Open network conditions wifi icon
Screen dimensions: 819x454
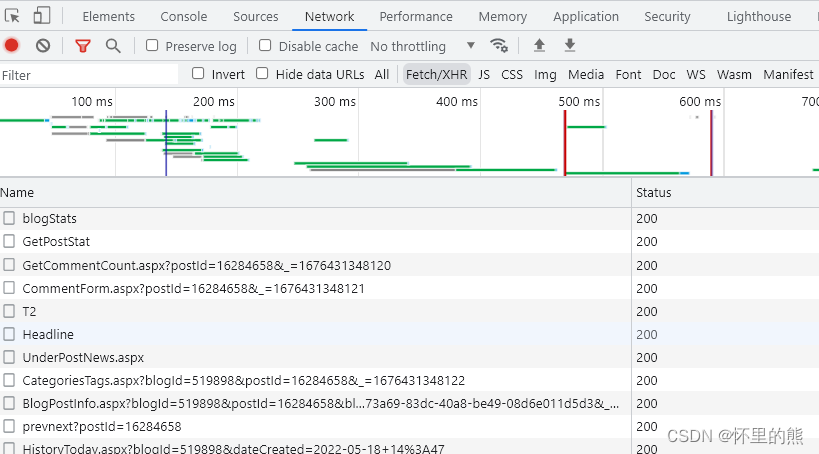pyautogui.click(x=499, y=46)
